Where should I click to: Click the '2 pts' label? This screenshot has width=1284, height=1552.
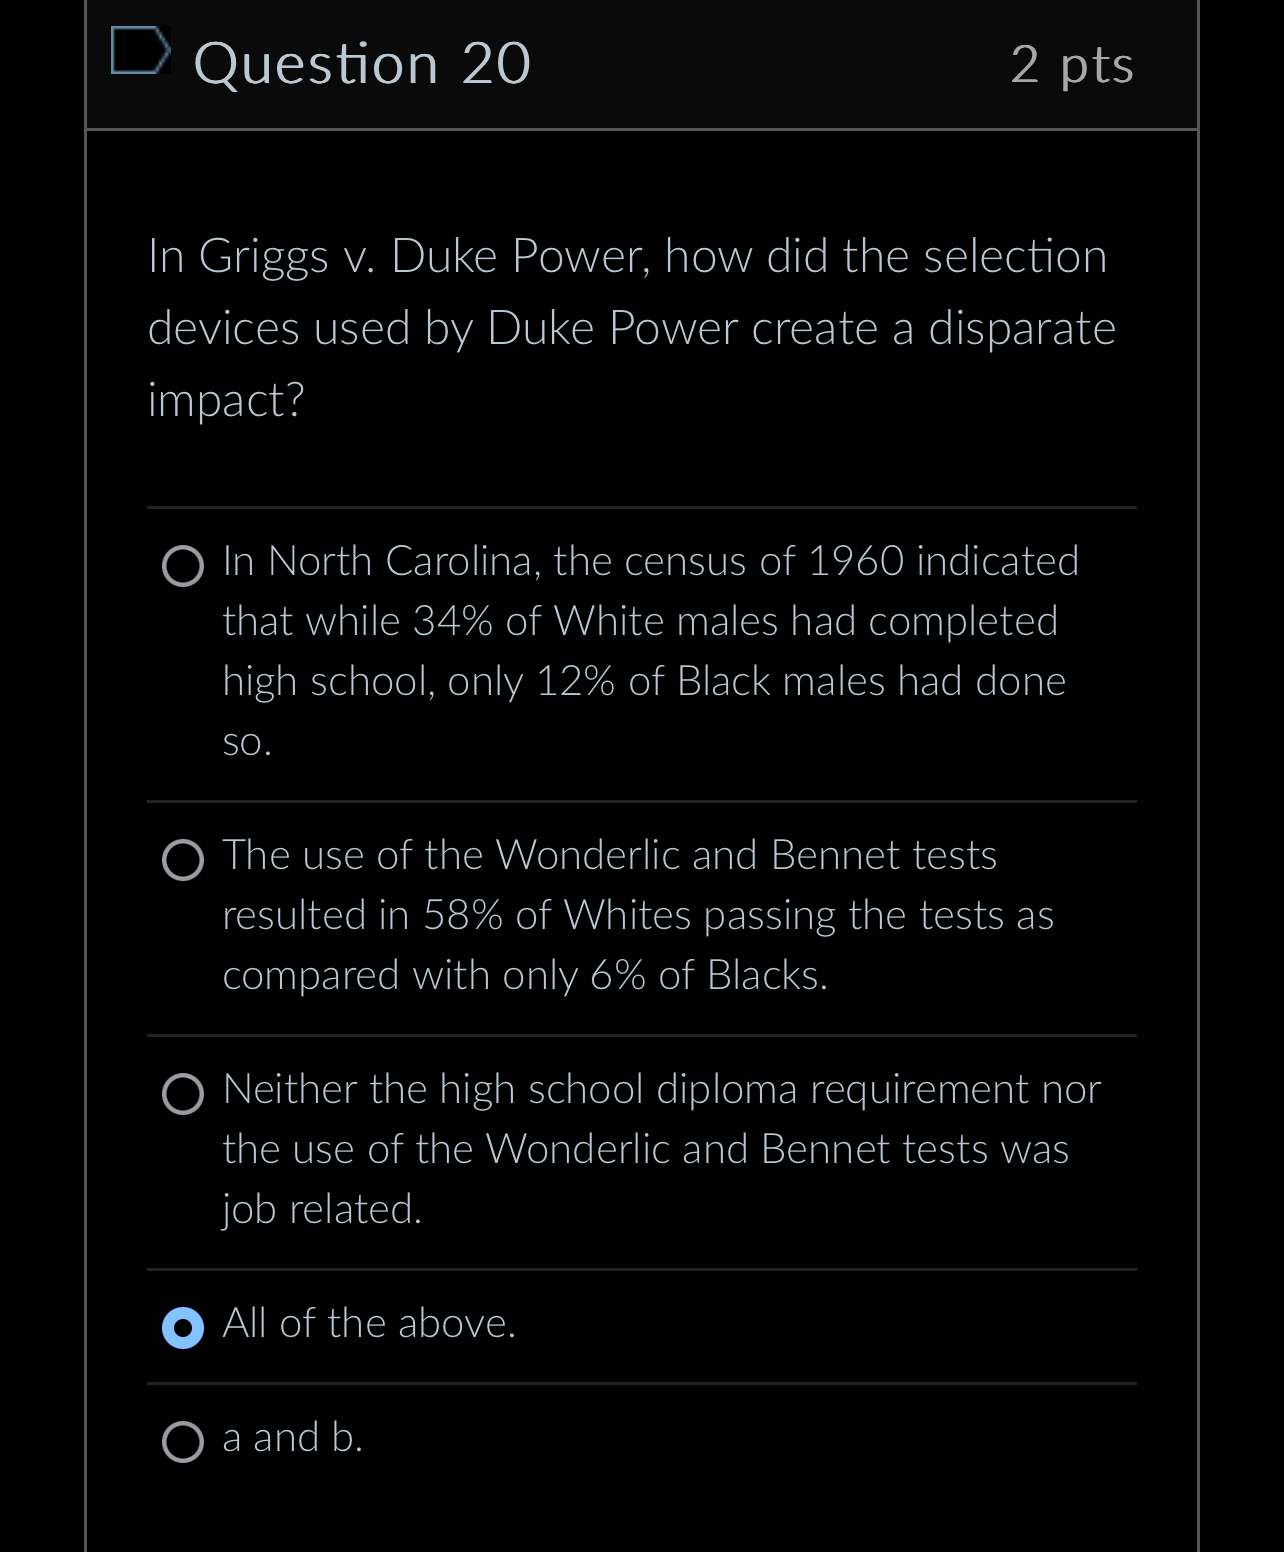pyautogui.click(x=1071, y=64)
